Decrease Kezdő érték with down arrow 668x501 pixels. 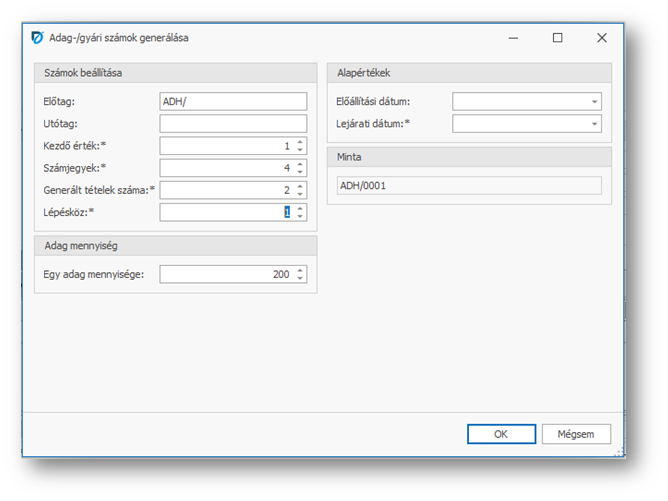[x=300, y=150]
